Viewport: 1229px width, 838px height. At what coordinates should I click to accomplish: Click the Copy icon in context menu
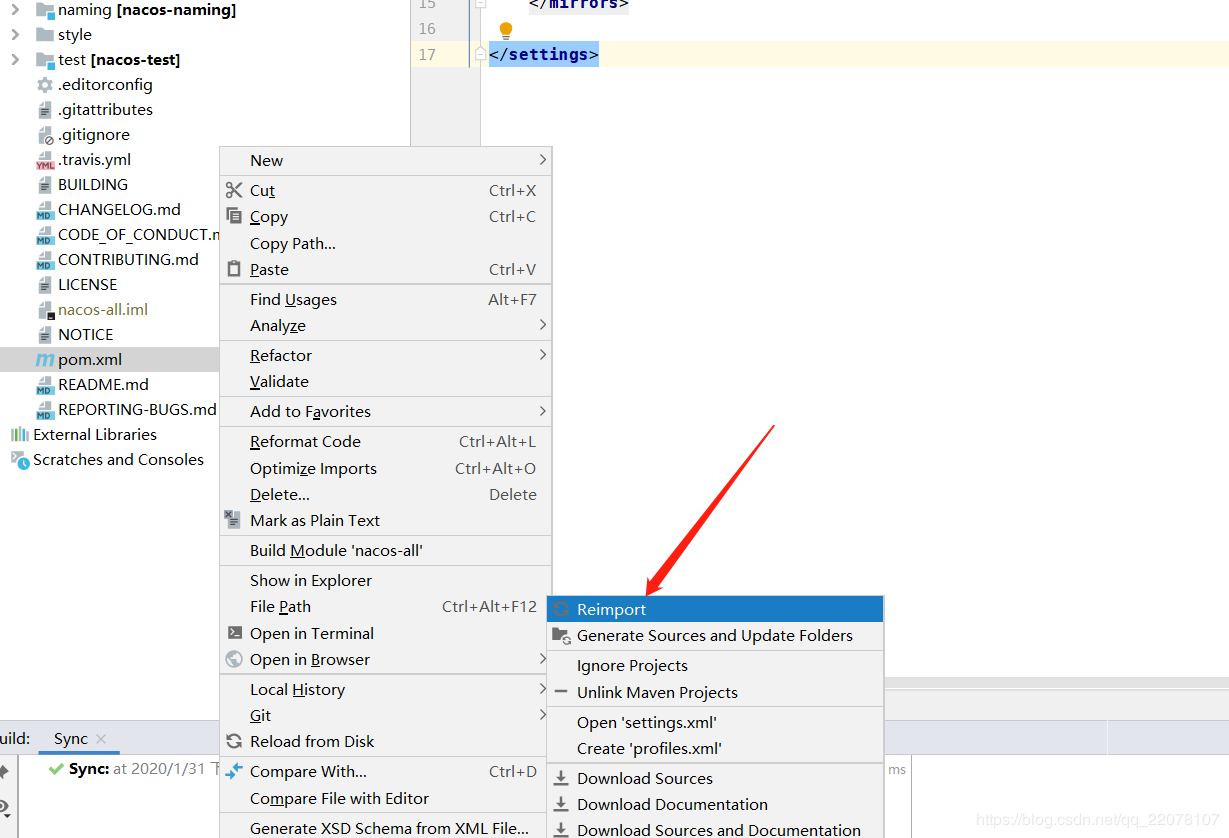[x=234, y=216]
